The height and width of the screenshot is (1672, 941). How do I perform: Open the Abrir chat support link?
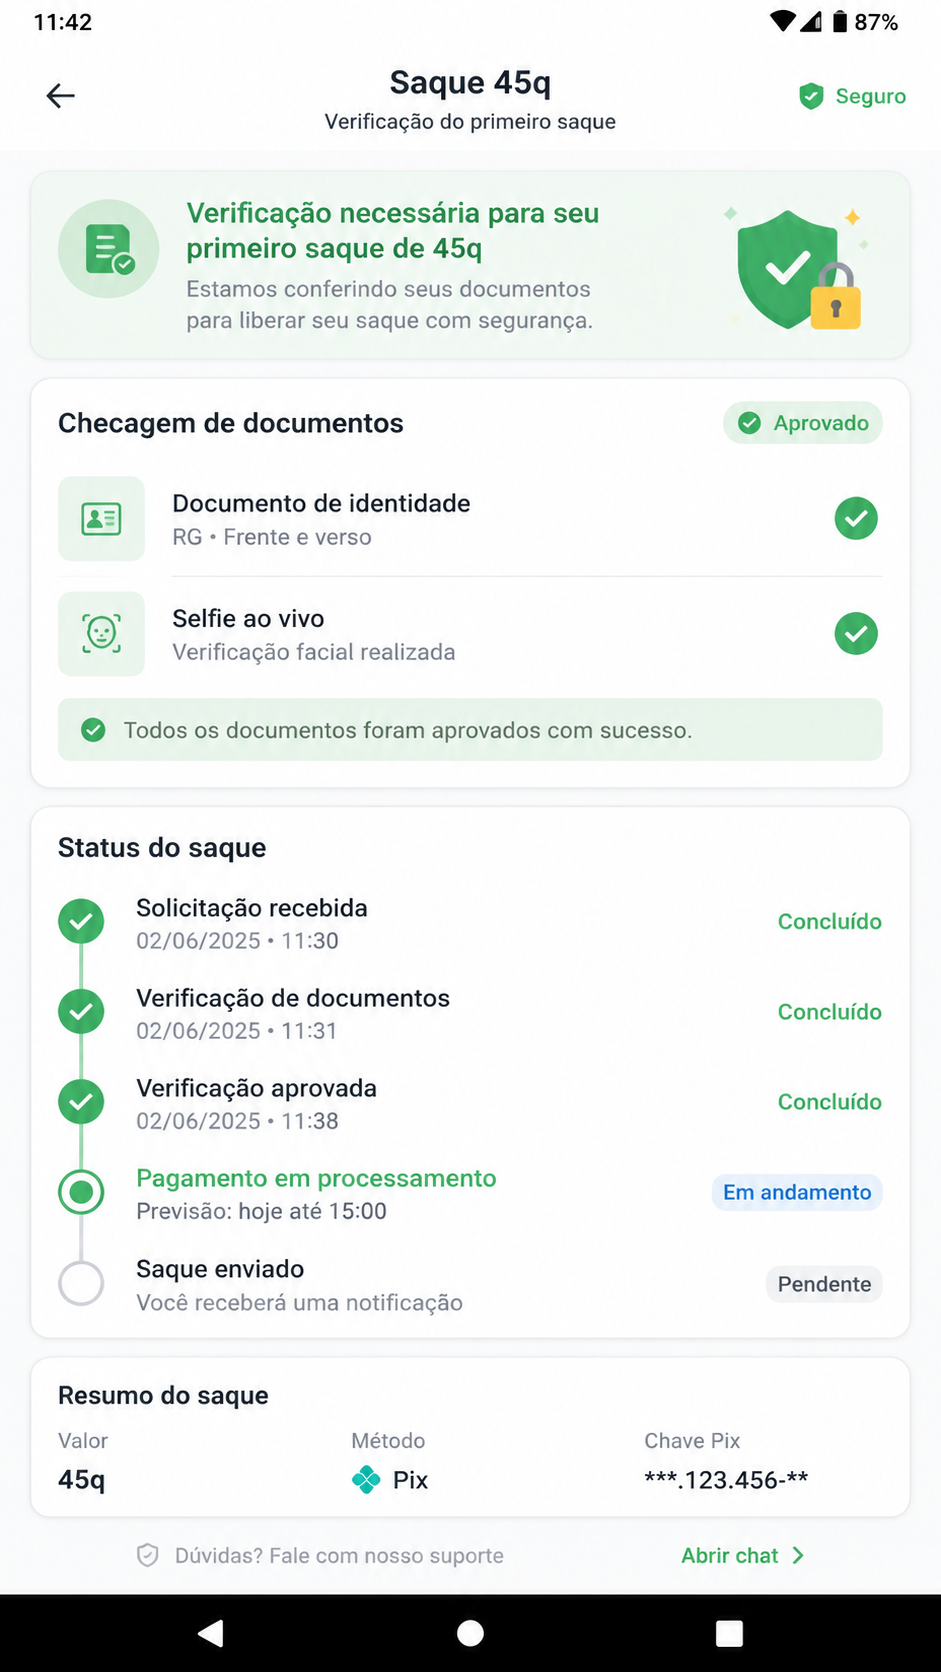tap(742, 1555)
